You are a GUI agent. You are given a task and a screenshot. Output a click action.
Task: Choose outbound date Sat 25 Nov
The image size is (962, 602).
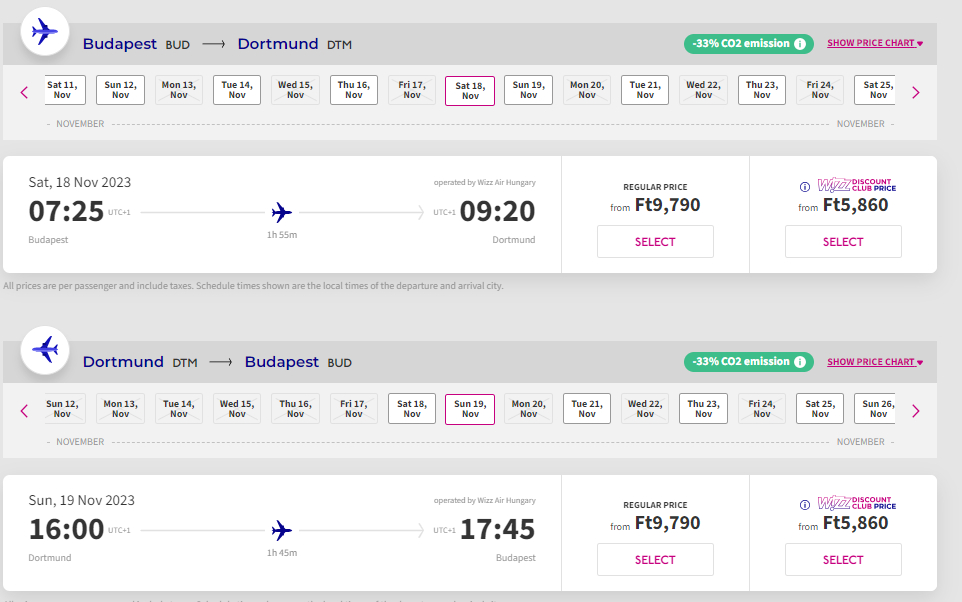(875, 90)
